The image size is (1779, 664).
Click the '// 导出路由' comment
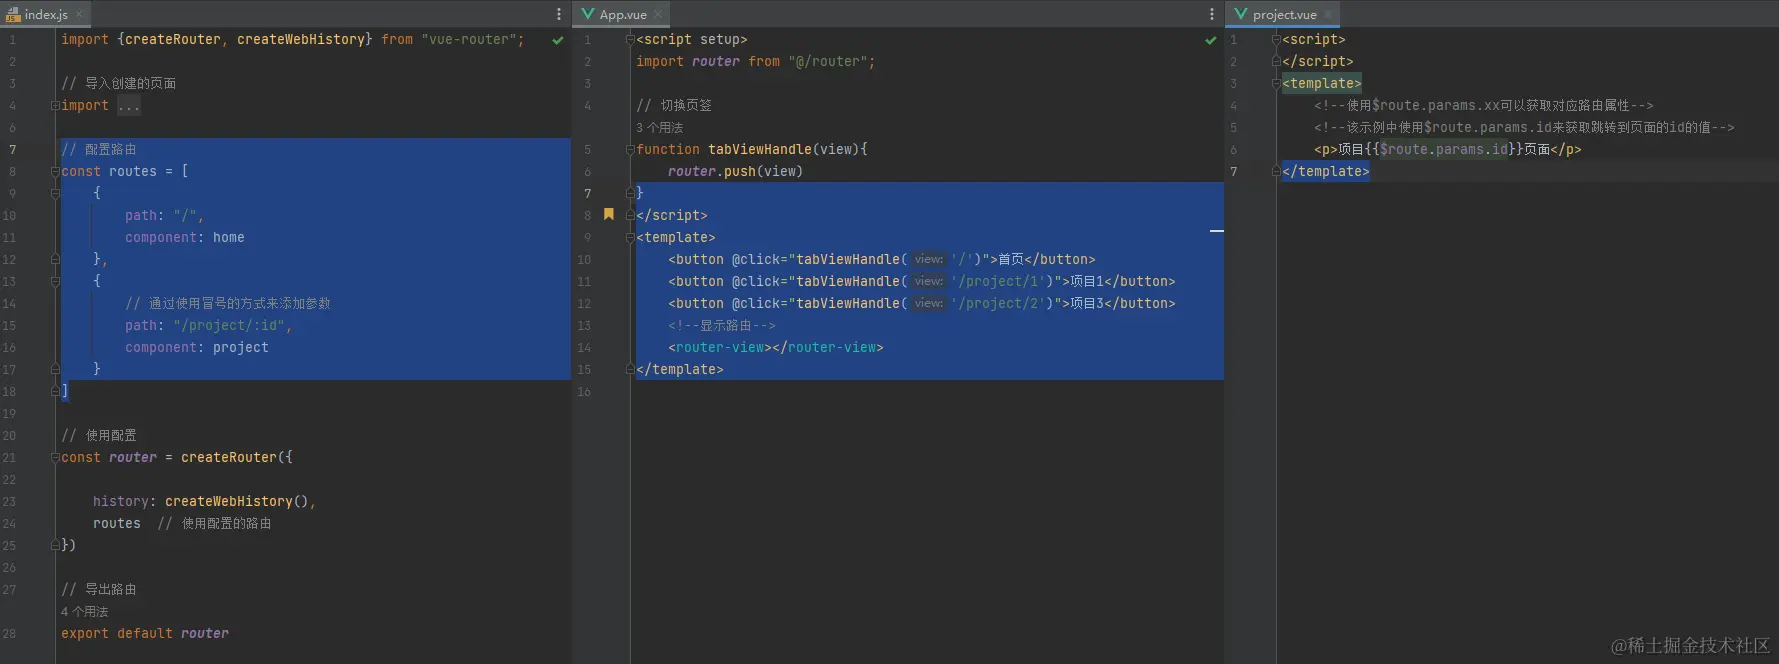[99, 589]
